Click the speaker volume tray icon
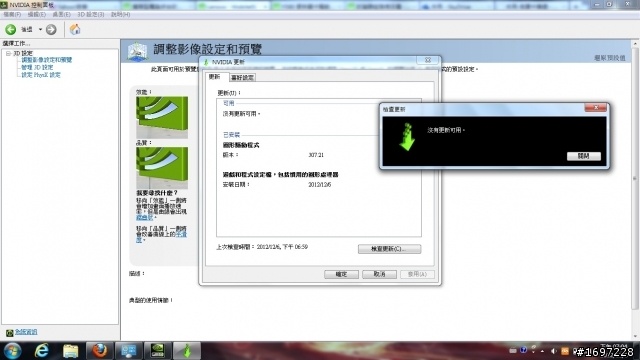 (x=553, y=351)
